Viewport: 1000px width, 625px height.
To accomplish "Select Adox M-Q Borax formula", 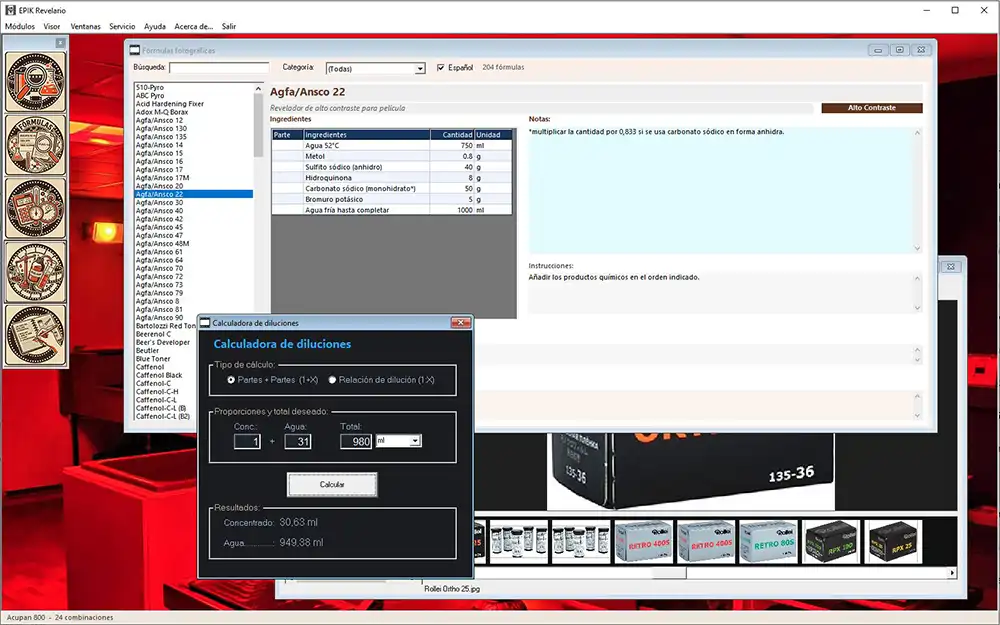I will (161, 112).
